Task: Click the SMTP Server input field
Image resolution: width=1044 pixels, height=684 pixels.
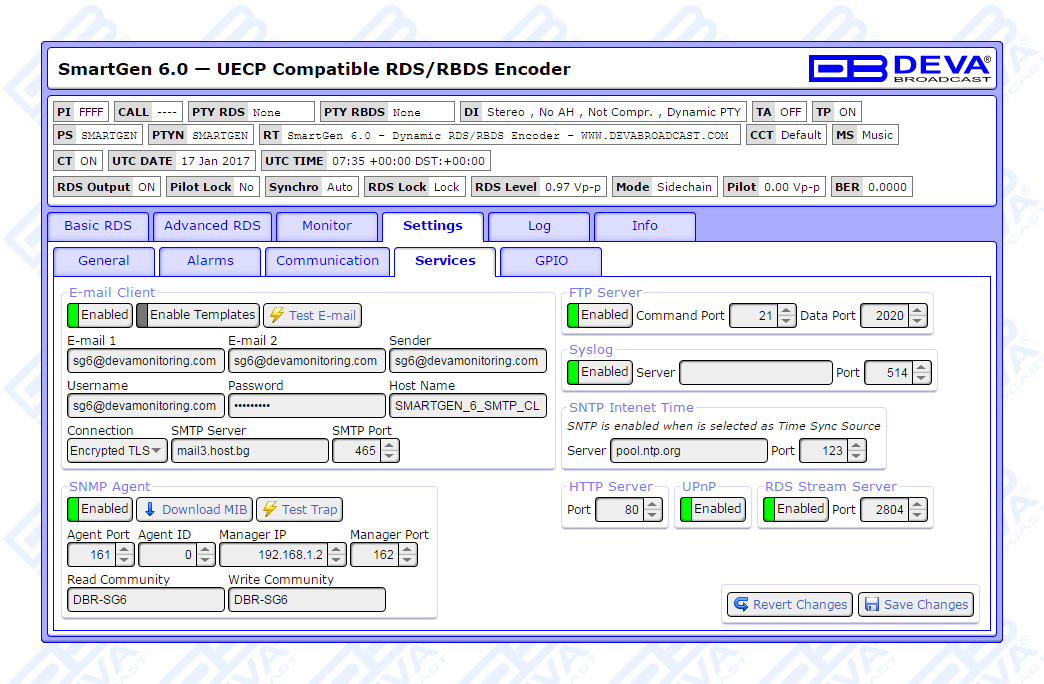Action: point(249,451)
